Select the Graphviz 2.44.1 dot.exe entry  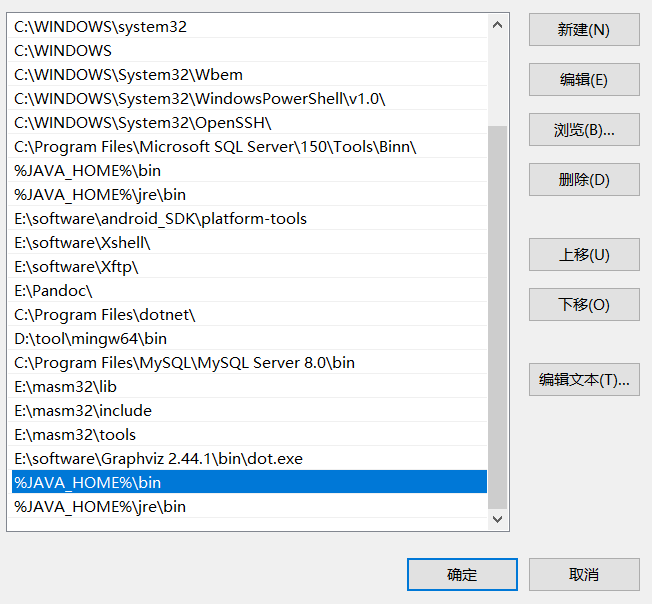[249, 459]
